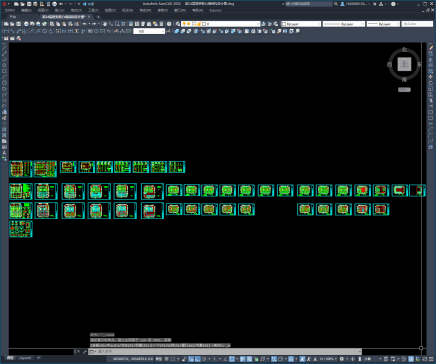The height and width of the screenshot is (364, 436).
Task: Toggle ortho mode in status bar
Action: (x=198, y=359)
